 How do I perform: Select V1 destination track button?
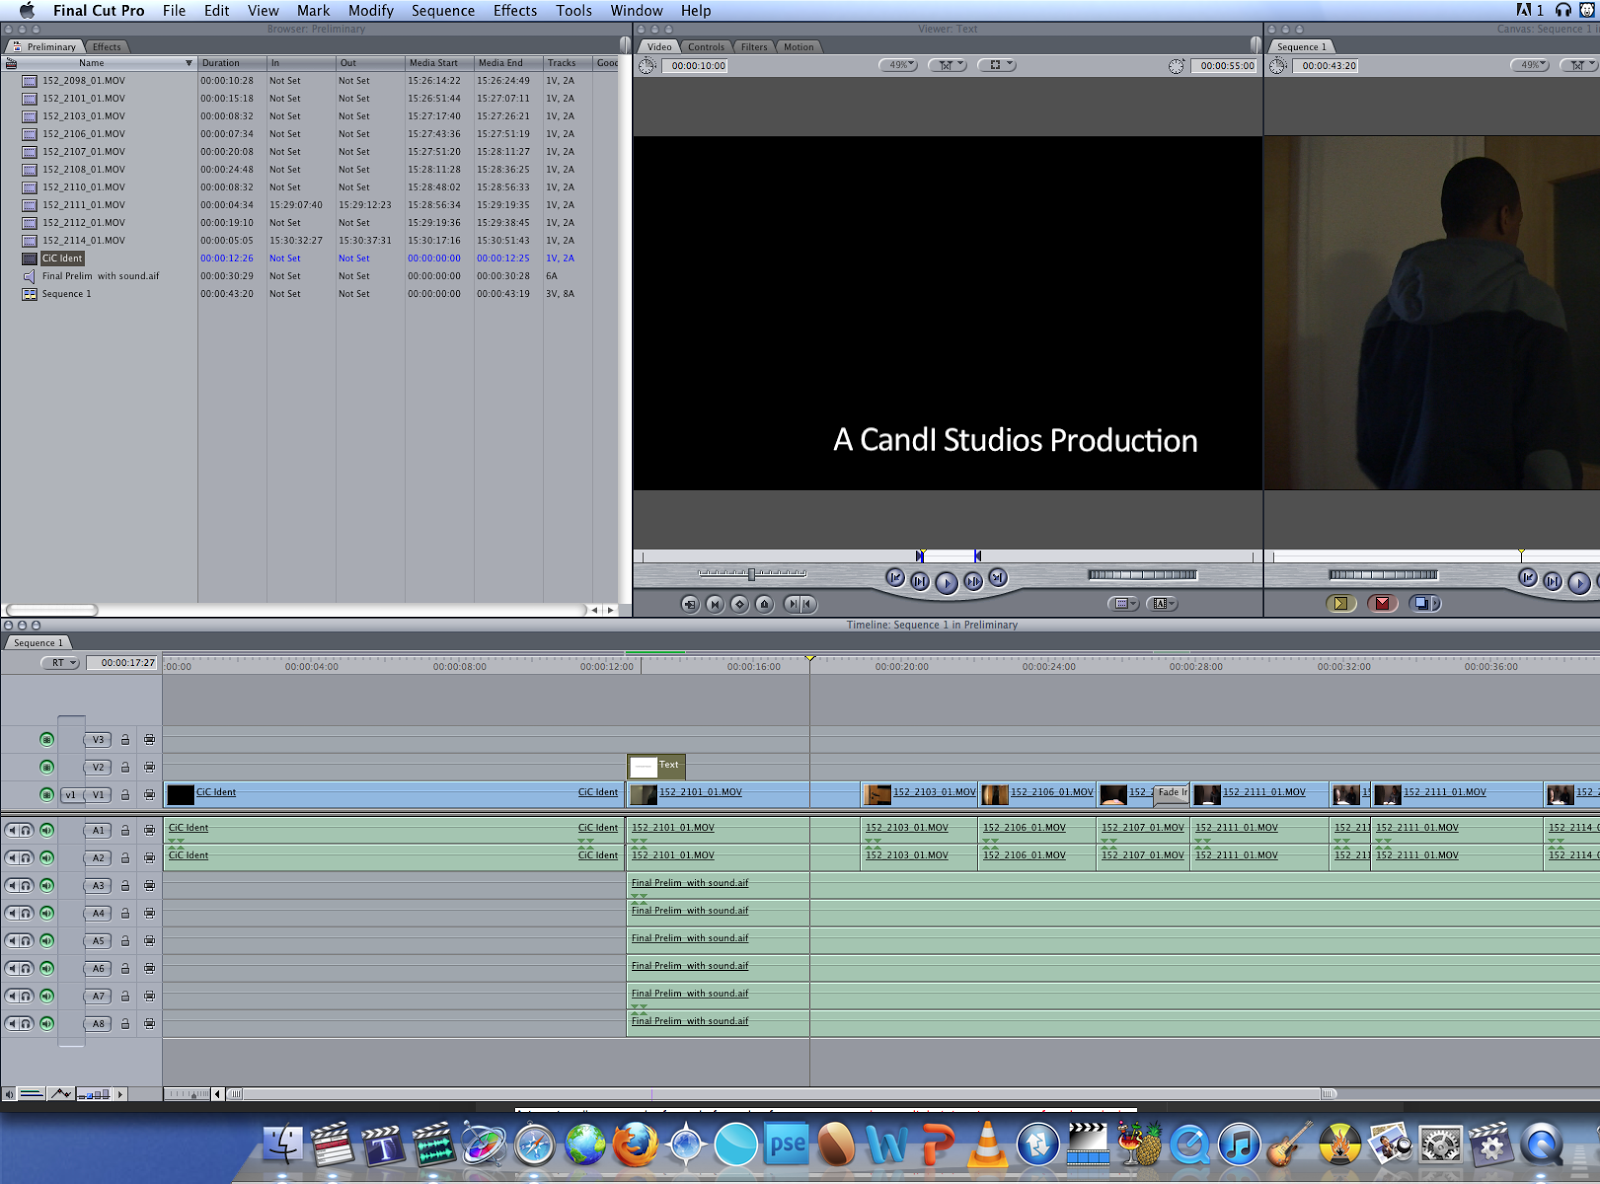pos(98,795)
